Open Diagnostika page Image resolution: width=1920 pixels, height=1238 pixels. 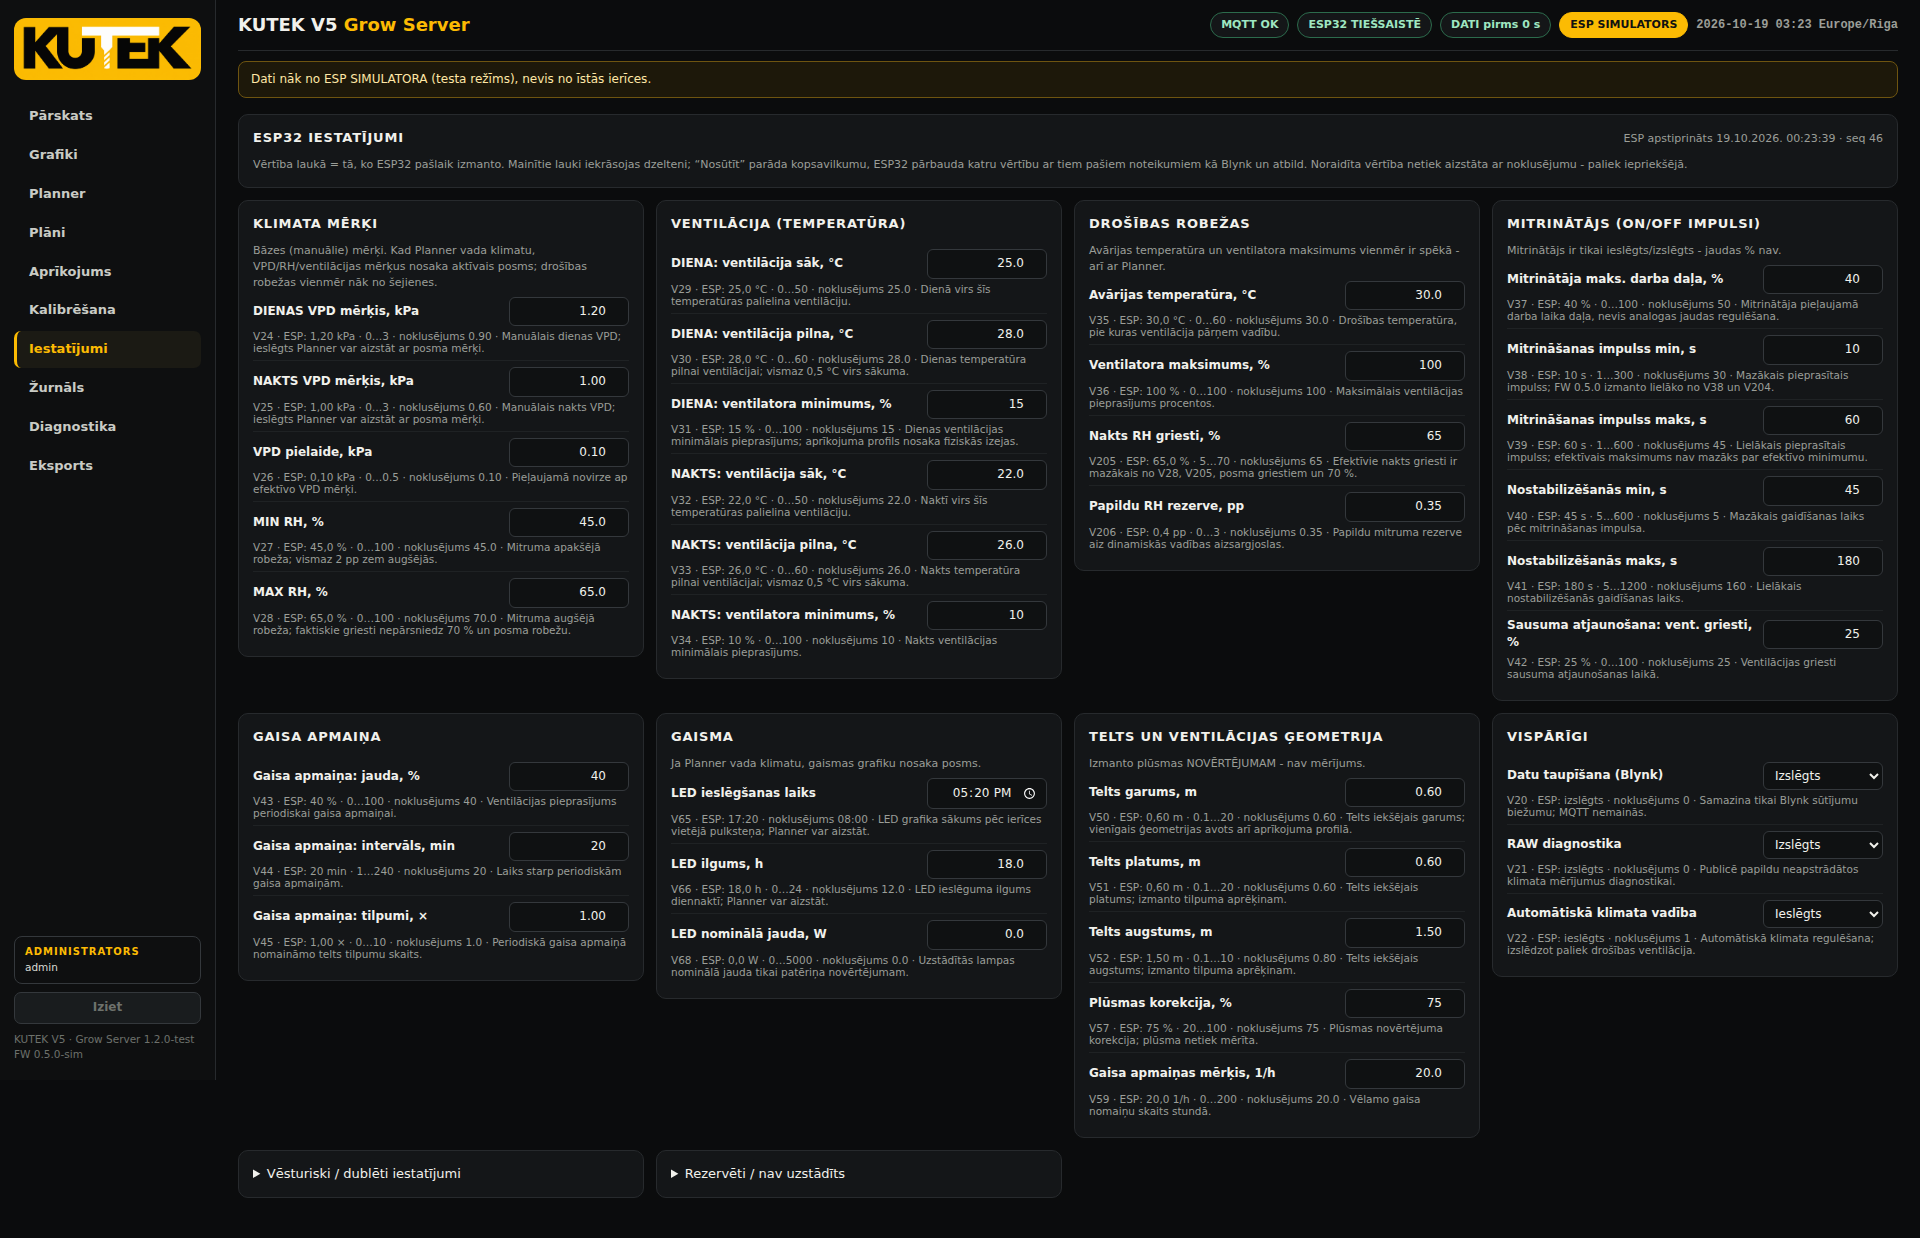point(107,427)
